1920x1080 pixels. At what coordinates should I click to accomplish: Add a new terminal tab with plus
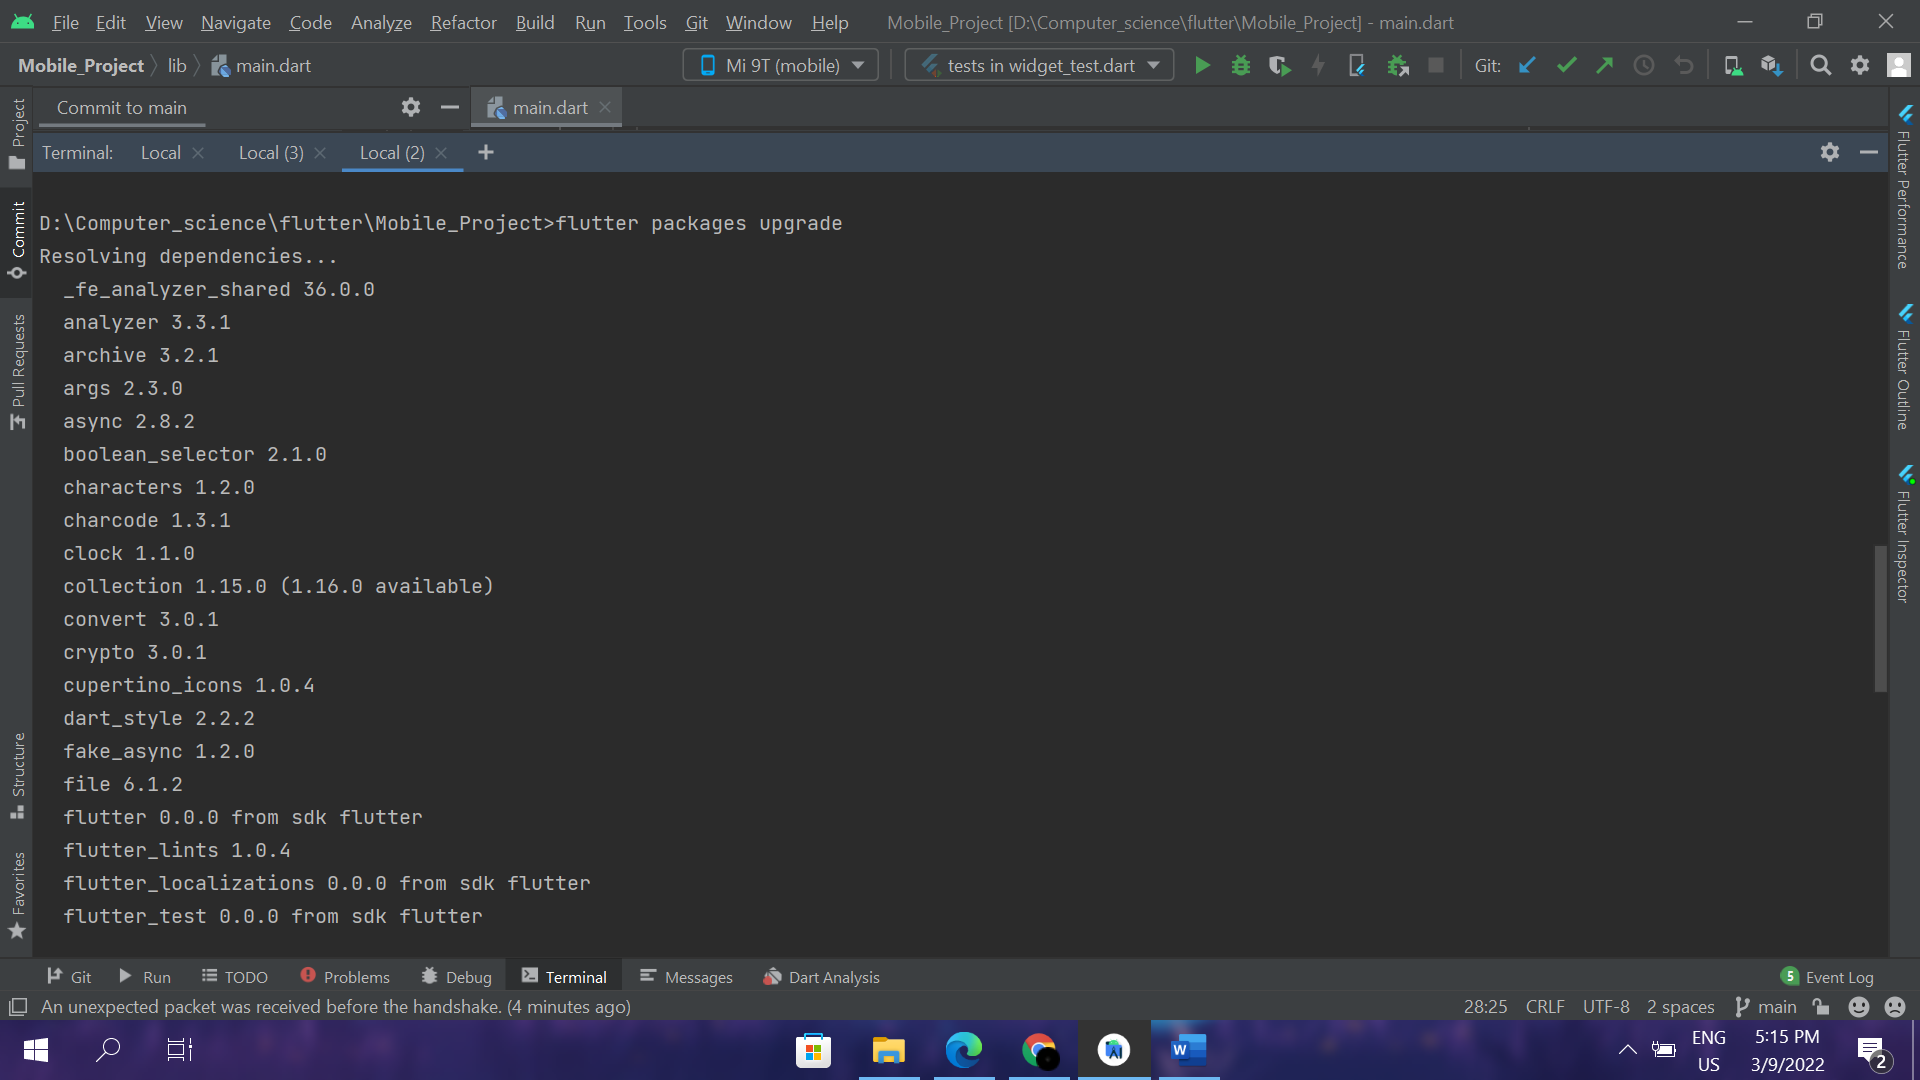(486, 152)
